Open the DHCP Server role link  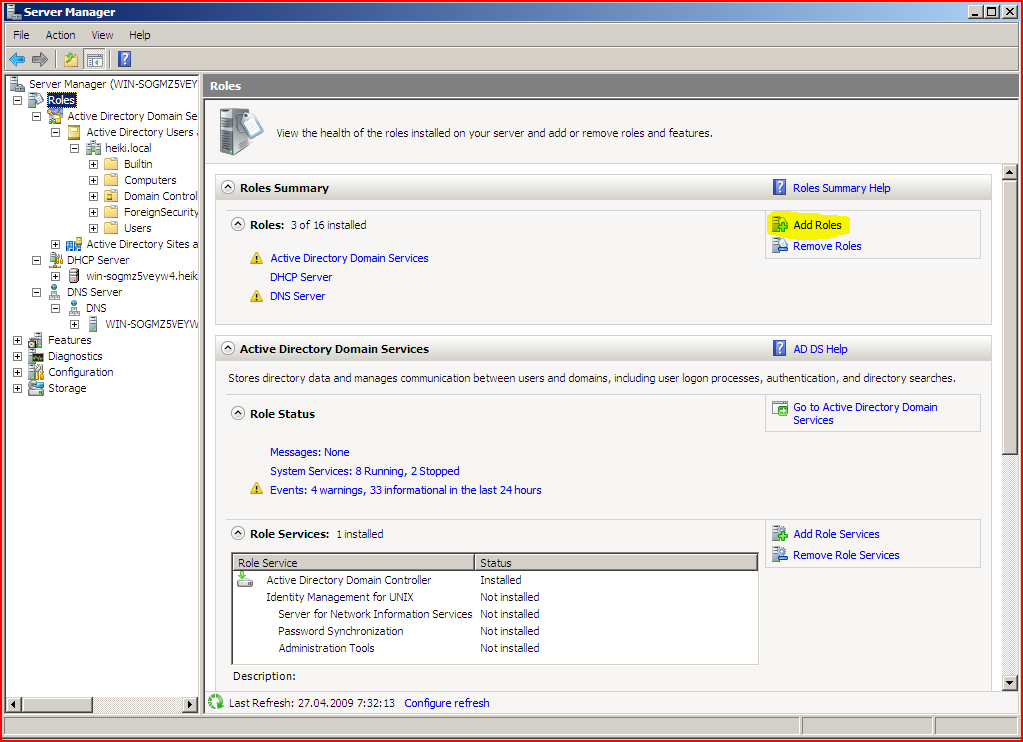coord(301,277)
